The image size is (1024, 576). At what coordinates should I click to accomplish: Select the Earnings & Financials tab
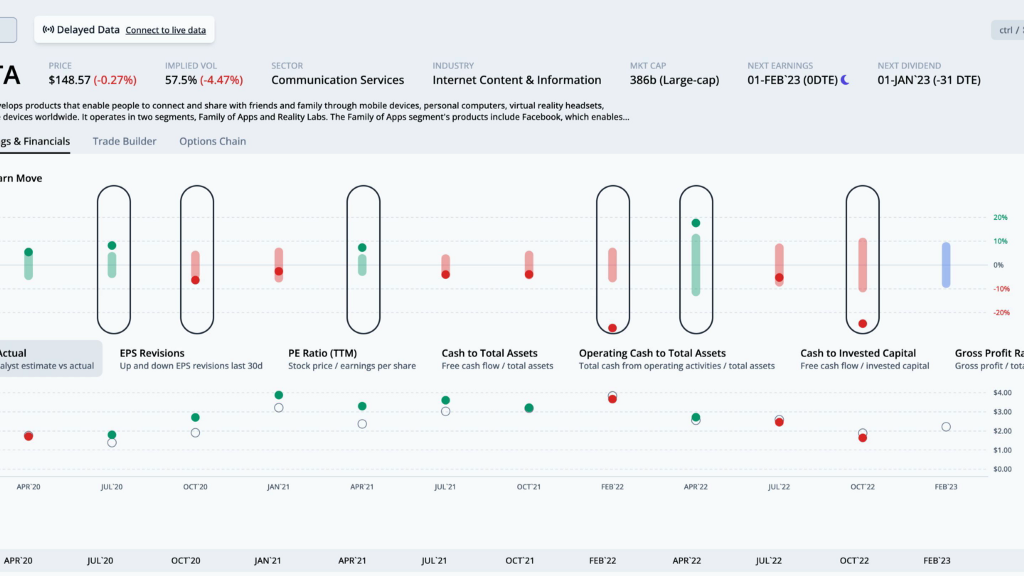pyautogui.click(x=35, y=141)
